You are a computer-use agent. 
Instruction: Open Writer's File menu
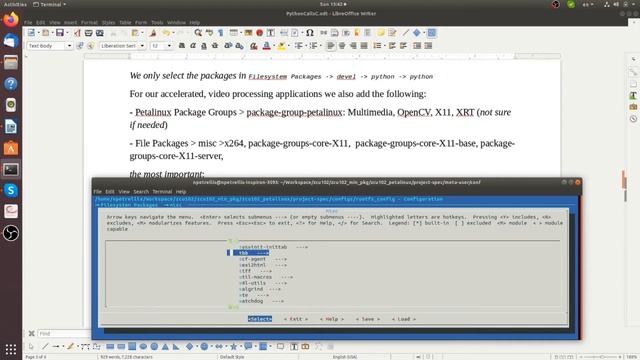(28, 22)
